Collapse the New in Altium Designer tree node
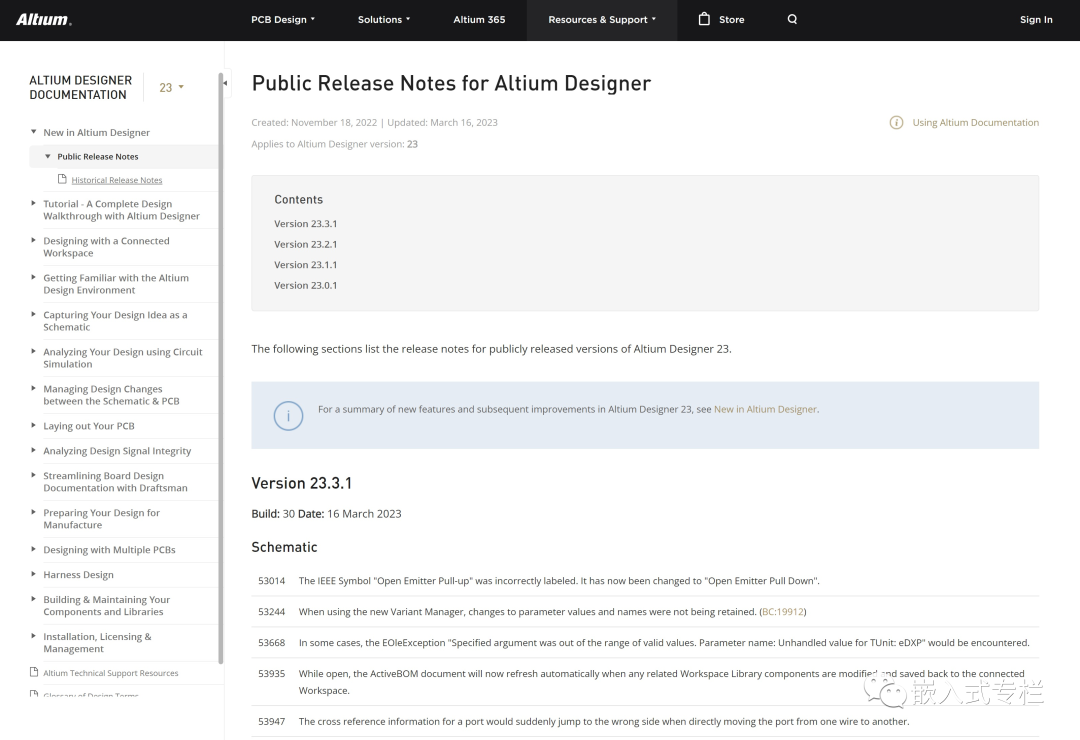1080x740 pixels. pyautogui.click(x=33, y=132)
